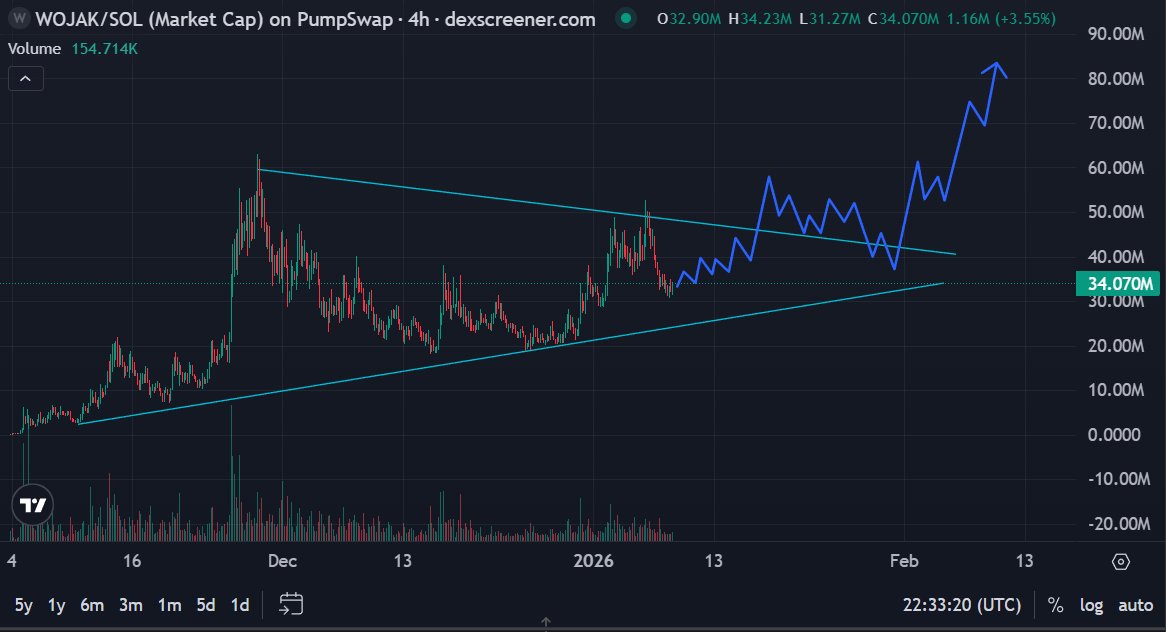The width and height of the screenshot is (1166, 632).
Task: Click the change value 1.16M (+3.55%)
Action: click(1001, 19)
